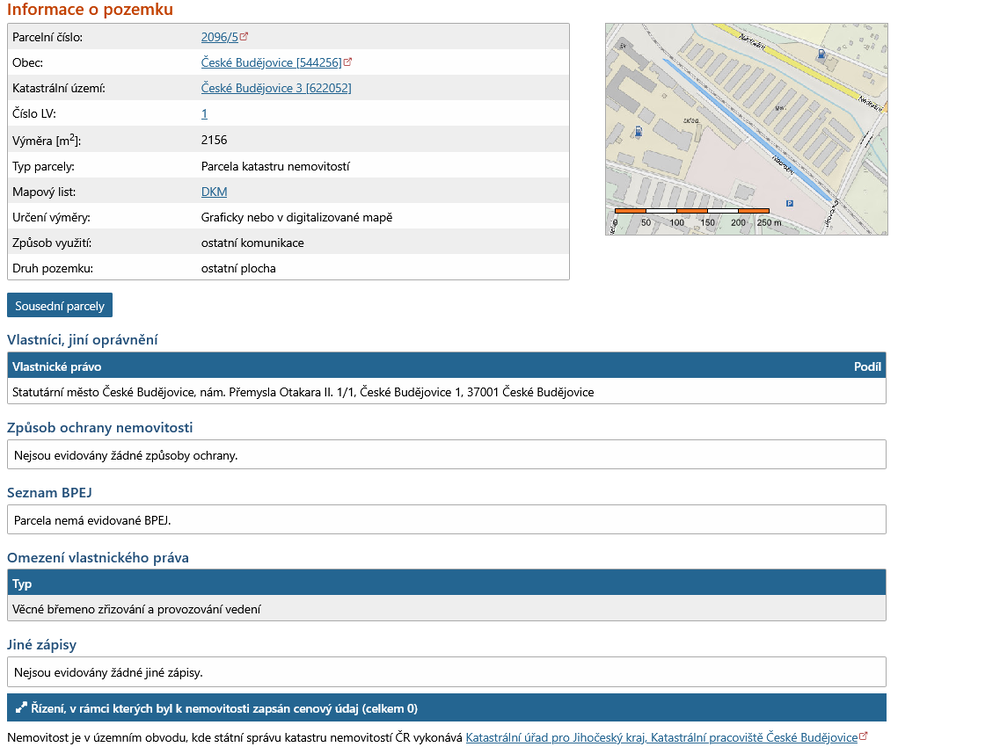This screenshot has height=754, width=1000.
Task: Click expand arrows icon in Řízení bar
Action: tap(21, 707)
